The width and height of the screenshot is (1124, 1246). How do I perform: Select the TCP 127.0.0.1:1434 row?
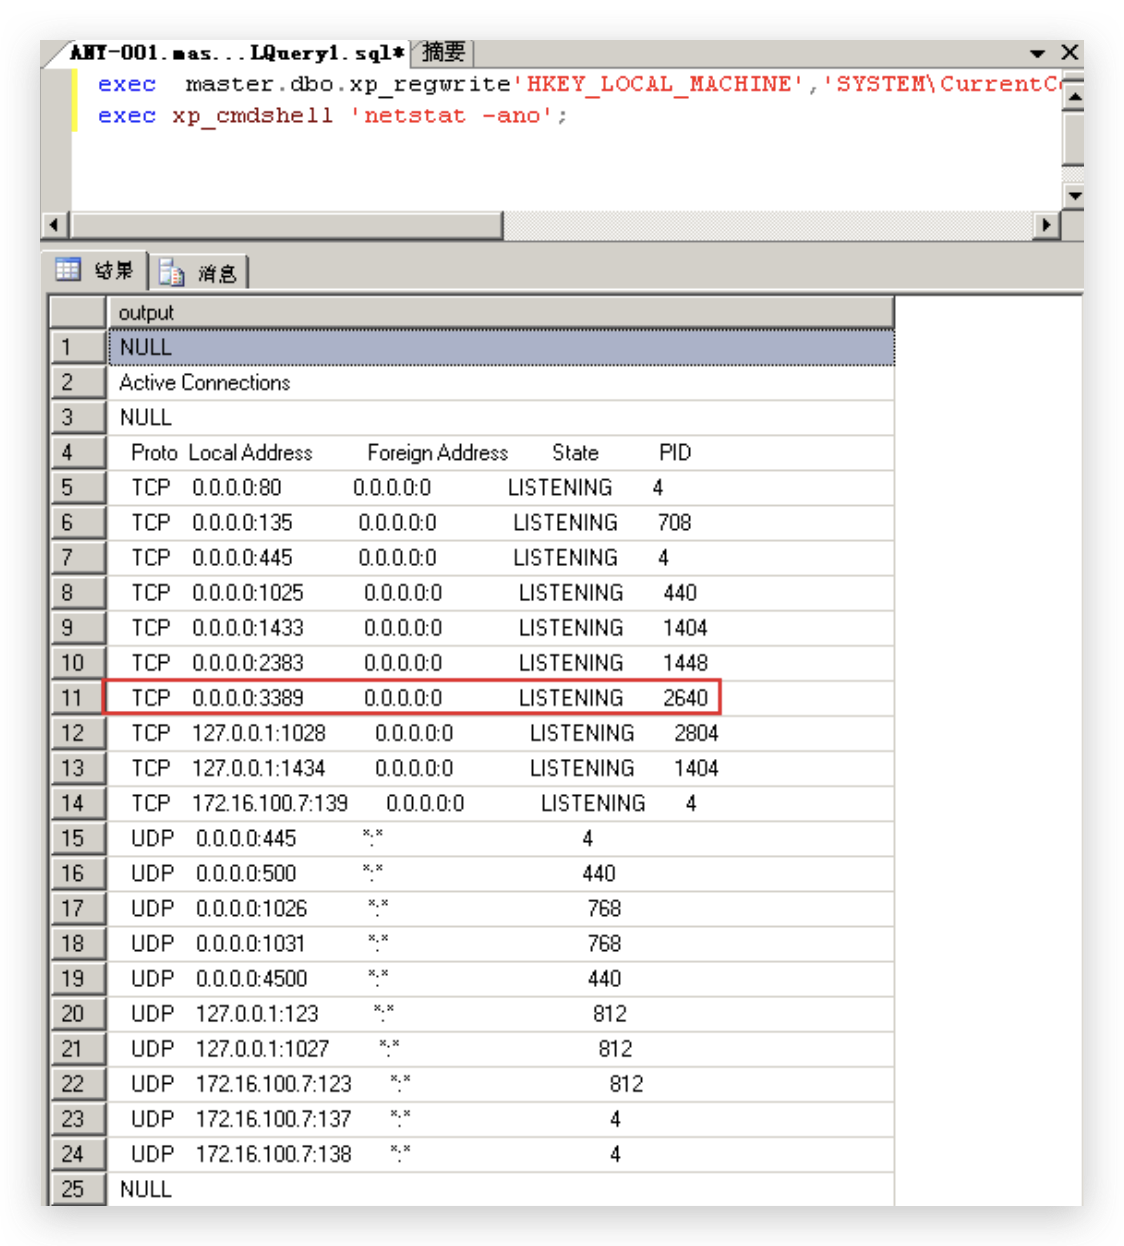(x=501, y=768)
